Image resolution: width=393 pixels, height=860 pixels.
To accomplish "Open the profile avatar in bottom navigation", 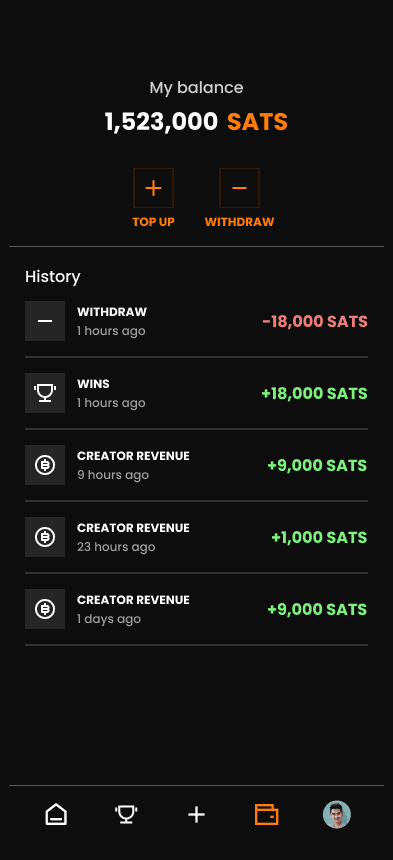I will point(337,814).
